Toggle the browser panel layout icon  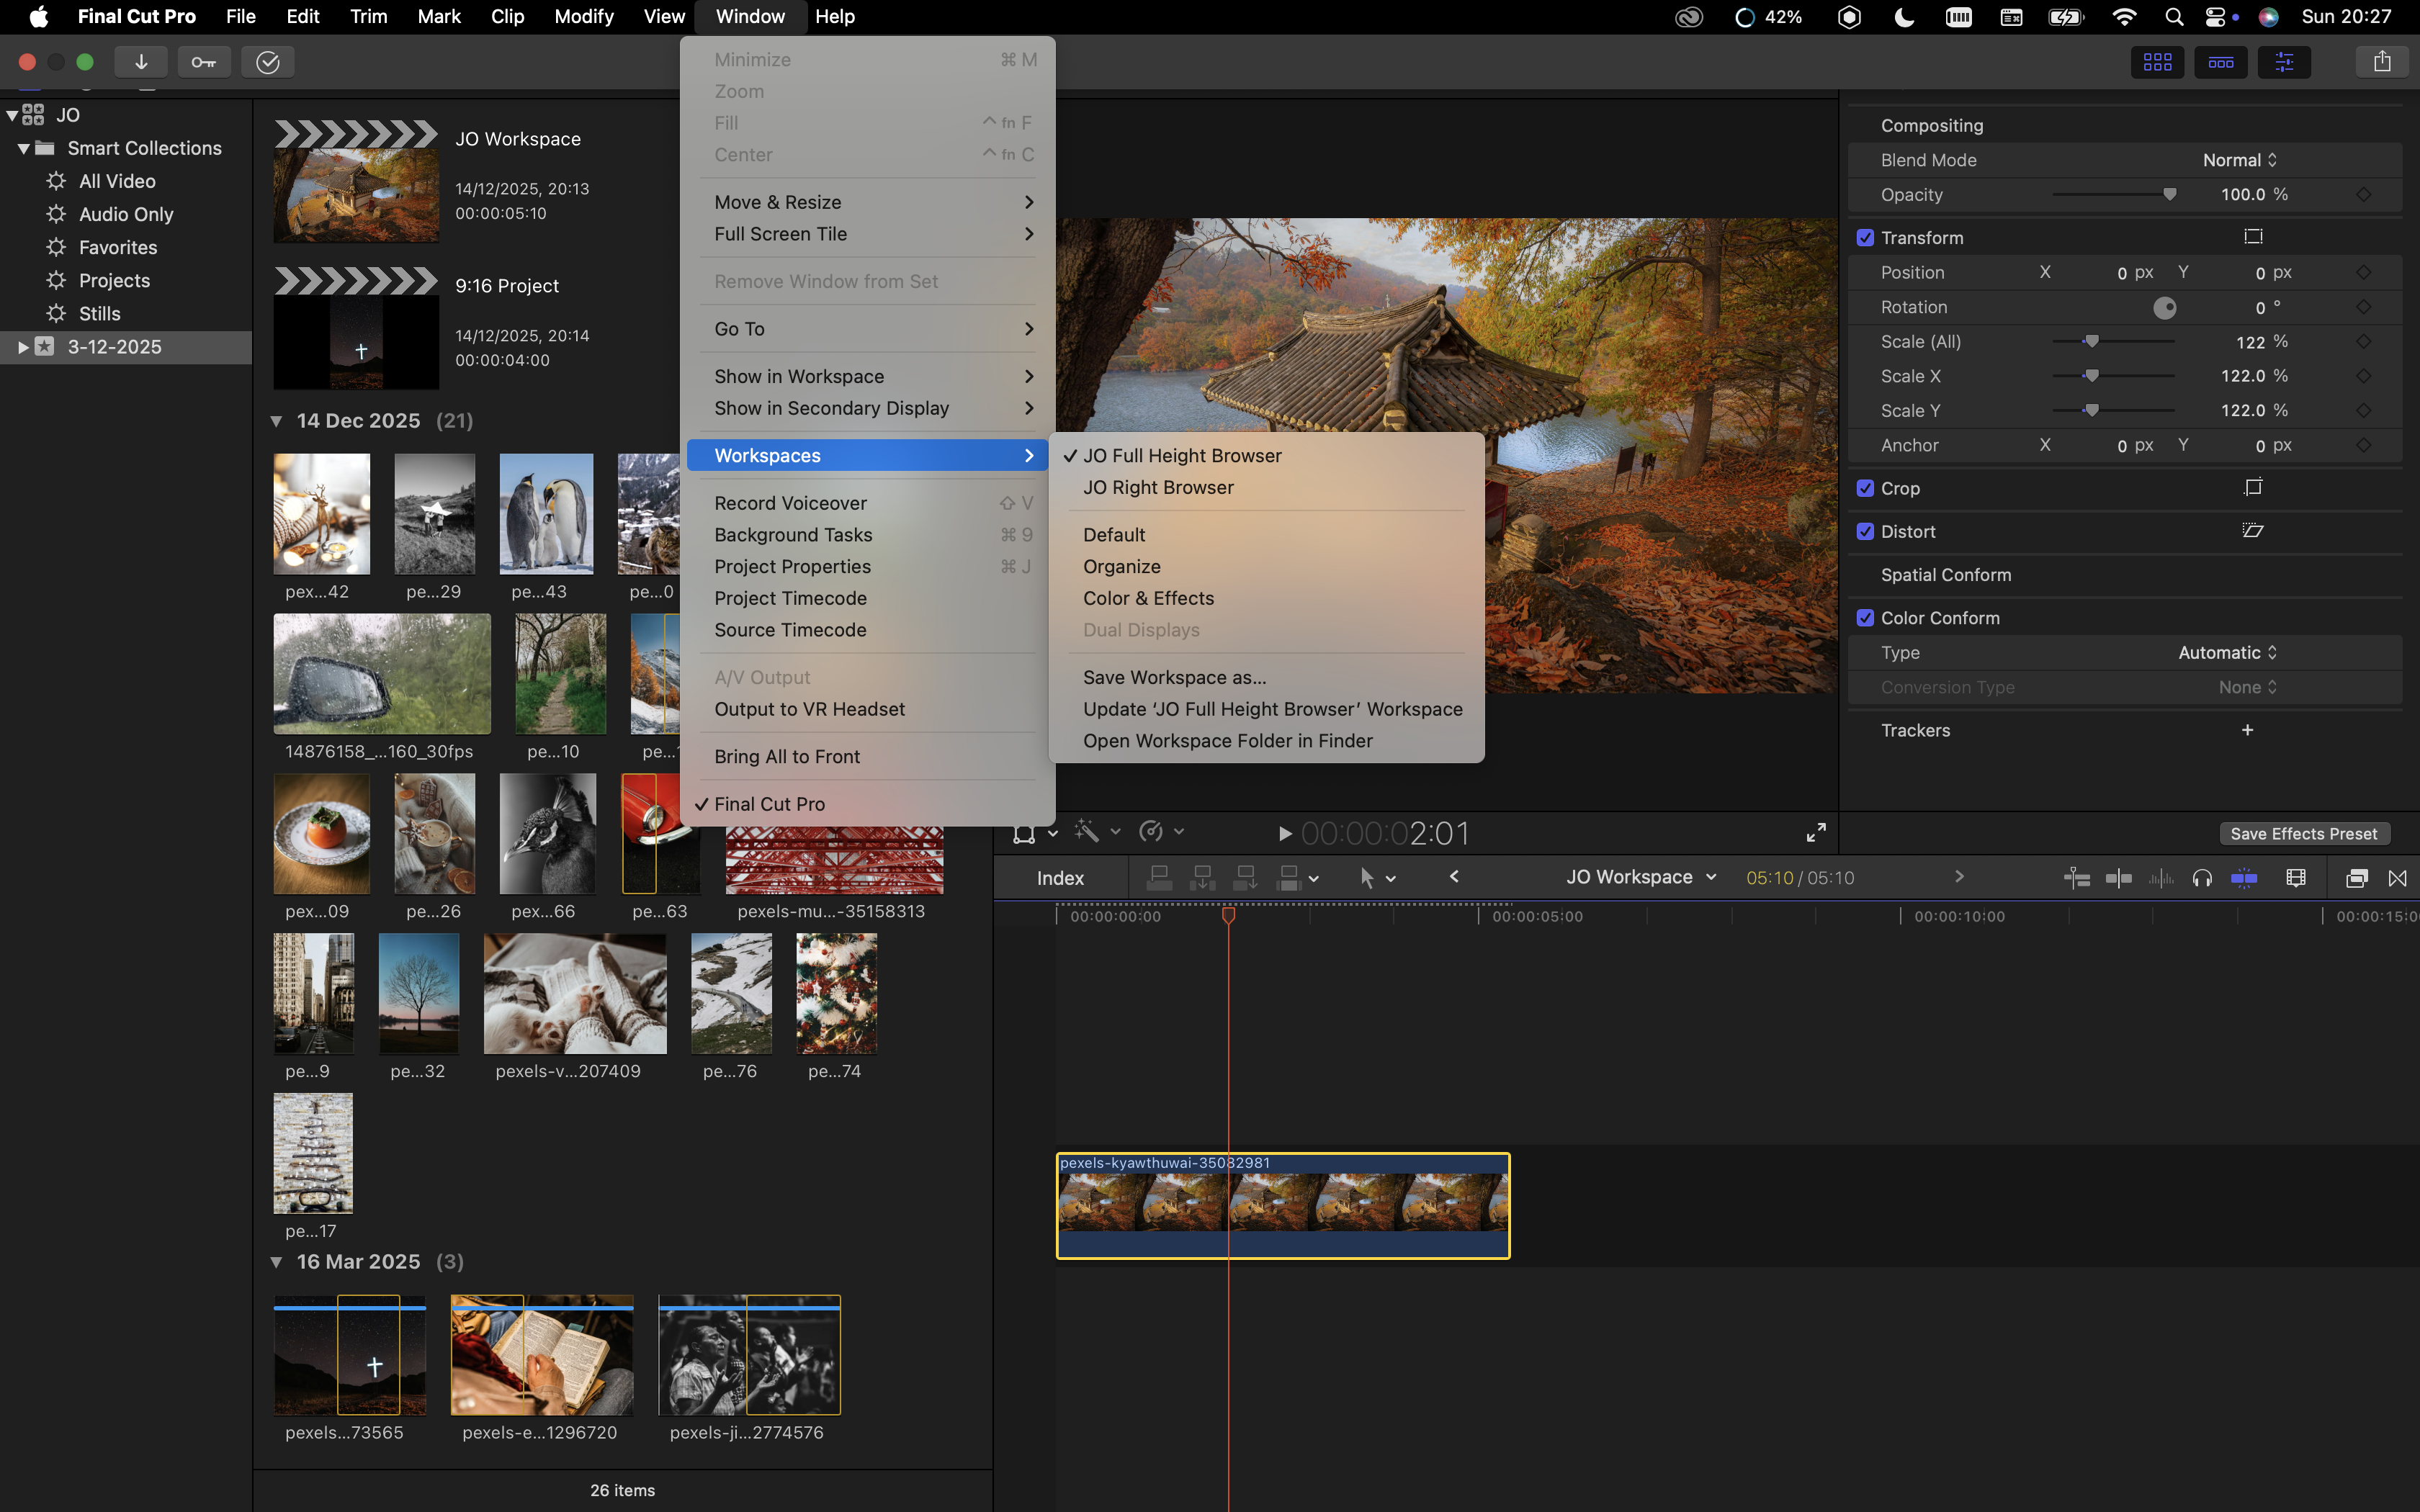click(2157, 62)
